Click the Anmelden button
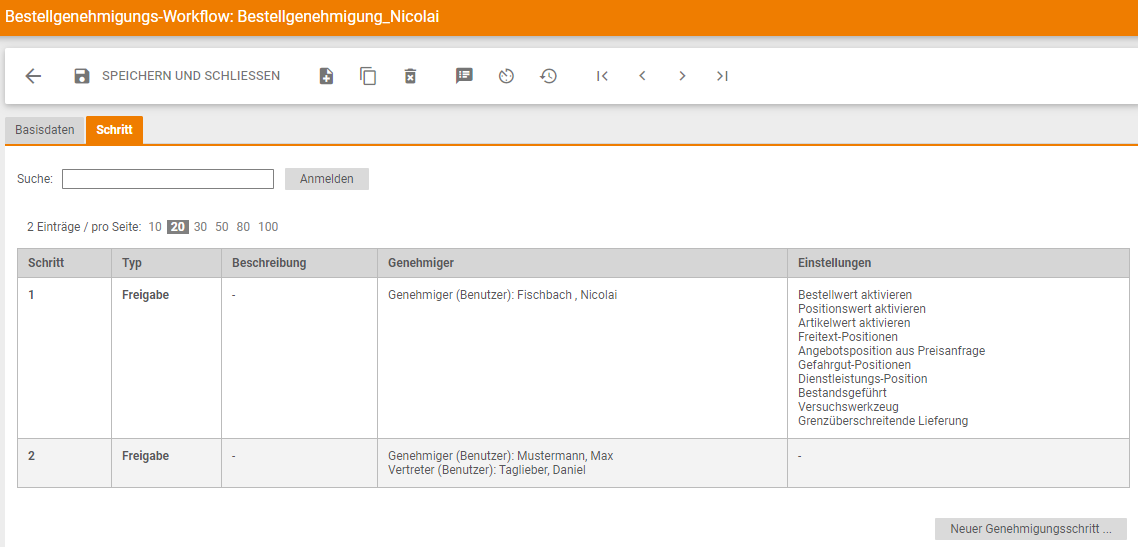 (327, 179)
